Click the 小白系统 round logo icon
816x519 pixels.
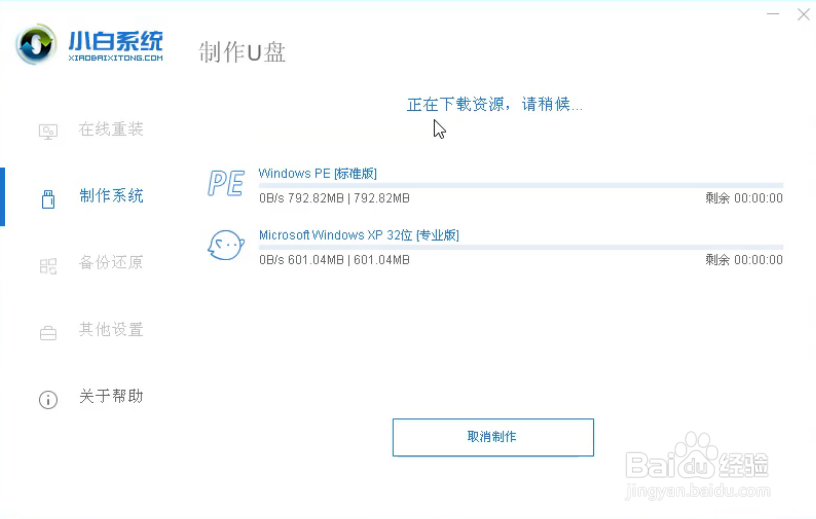36,44
